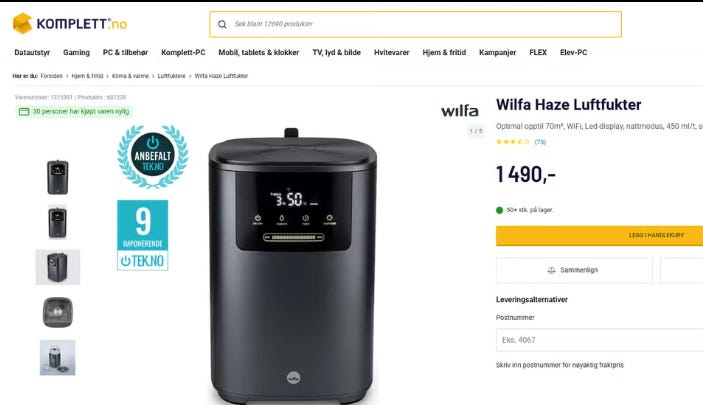Open the (73) reviews link
Viewport: 703px width, 405px height.
540,142
